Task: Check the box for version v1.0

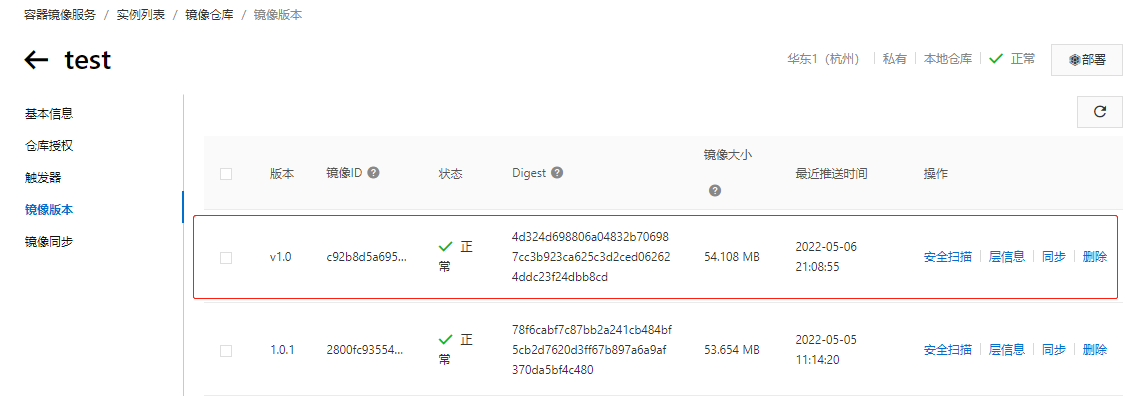Action: (226, 257)
